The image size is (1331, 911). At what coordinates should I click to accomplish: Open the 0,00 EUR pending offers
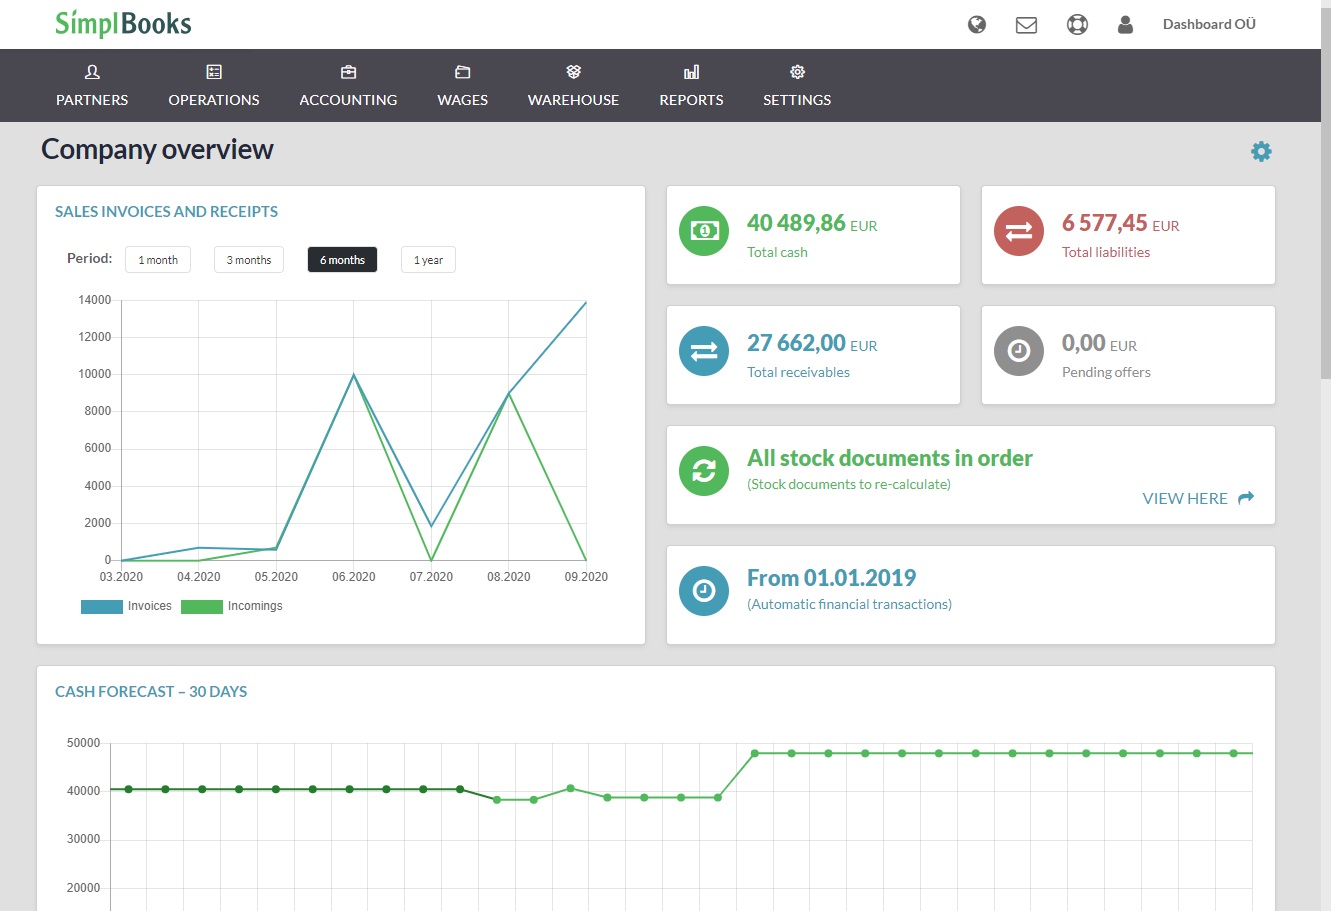[1099, 343]
